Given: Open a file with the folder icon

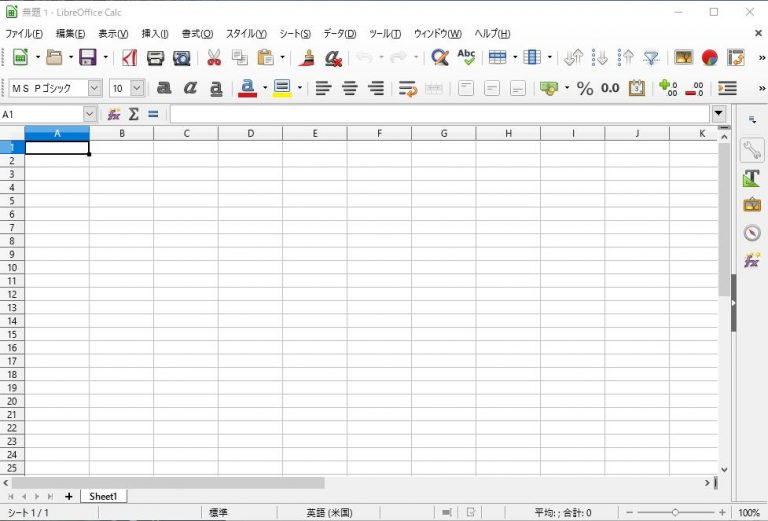Looking at the screenshot, I should click(x=54, y=57).
